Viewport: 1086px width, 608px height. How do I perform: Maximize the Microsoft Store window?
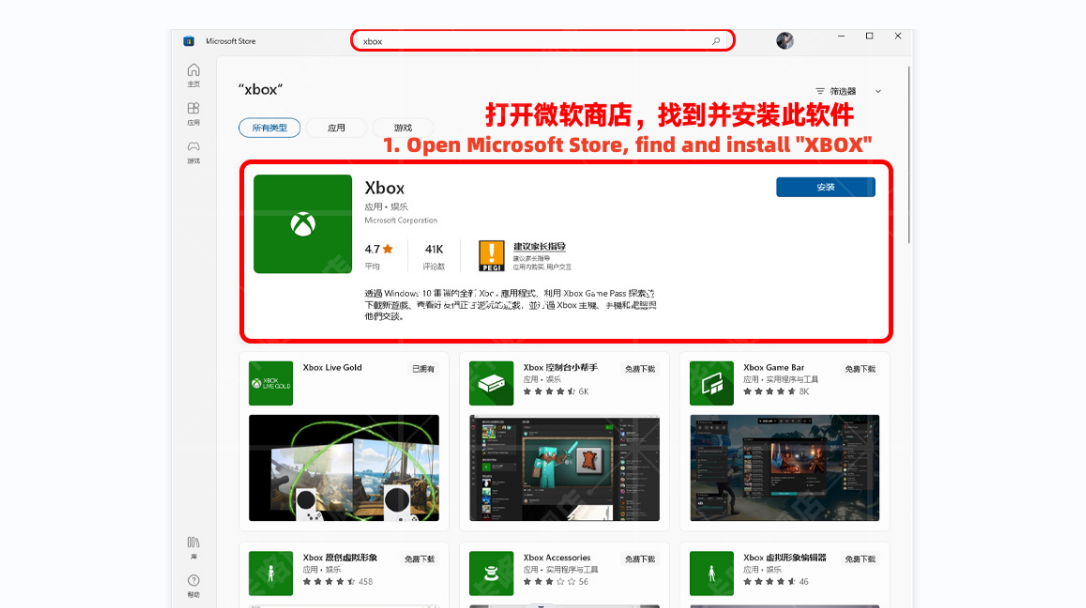click(x=869, y=36)
